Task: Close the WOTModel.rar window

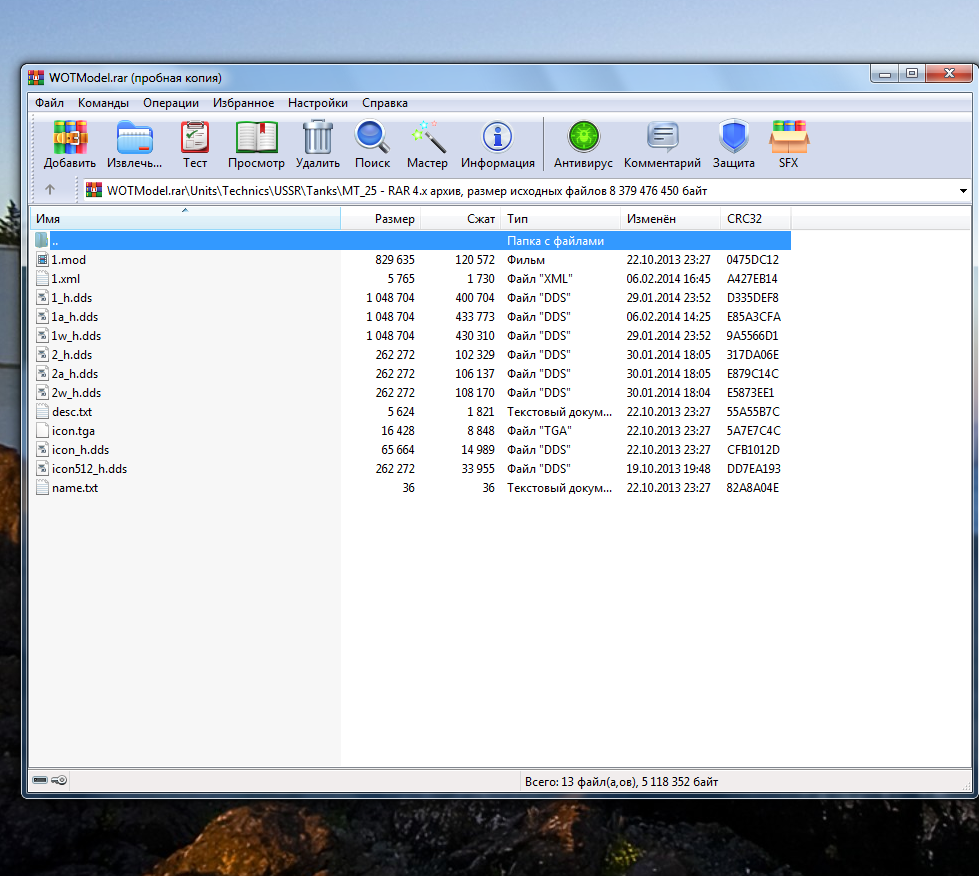Action: coord(949,74)
